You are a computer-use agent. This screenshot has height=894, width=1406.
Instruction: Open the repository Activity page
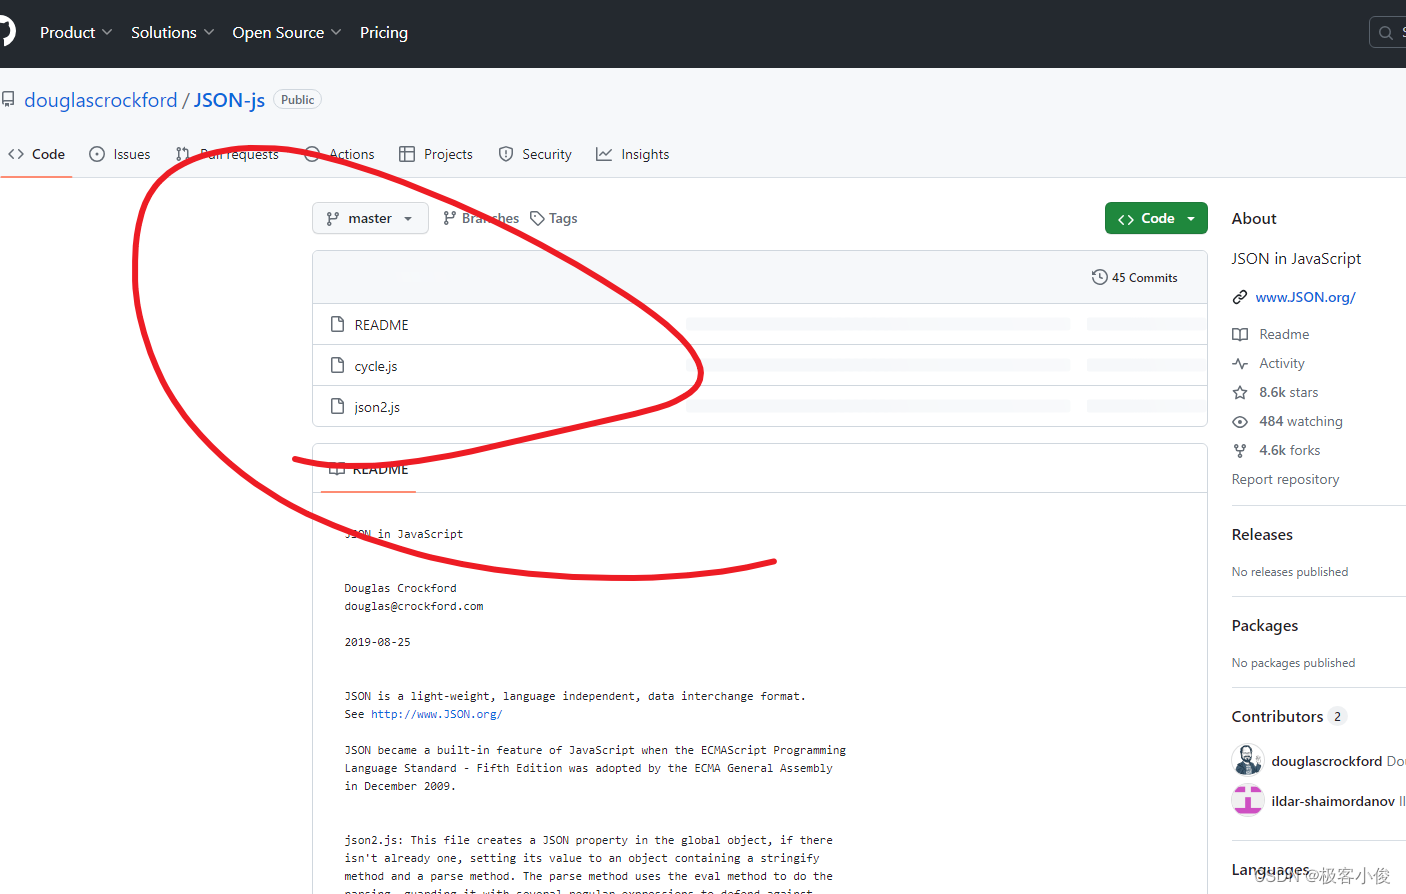point(1282,363)
